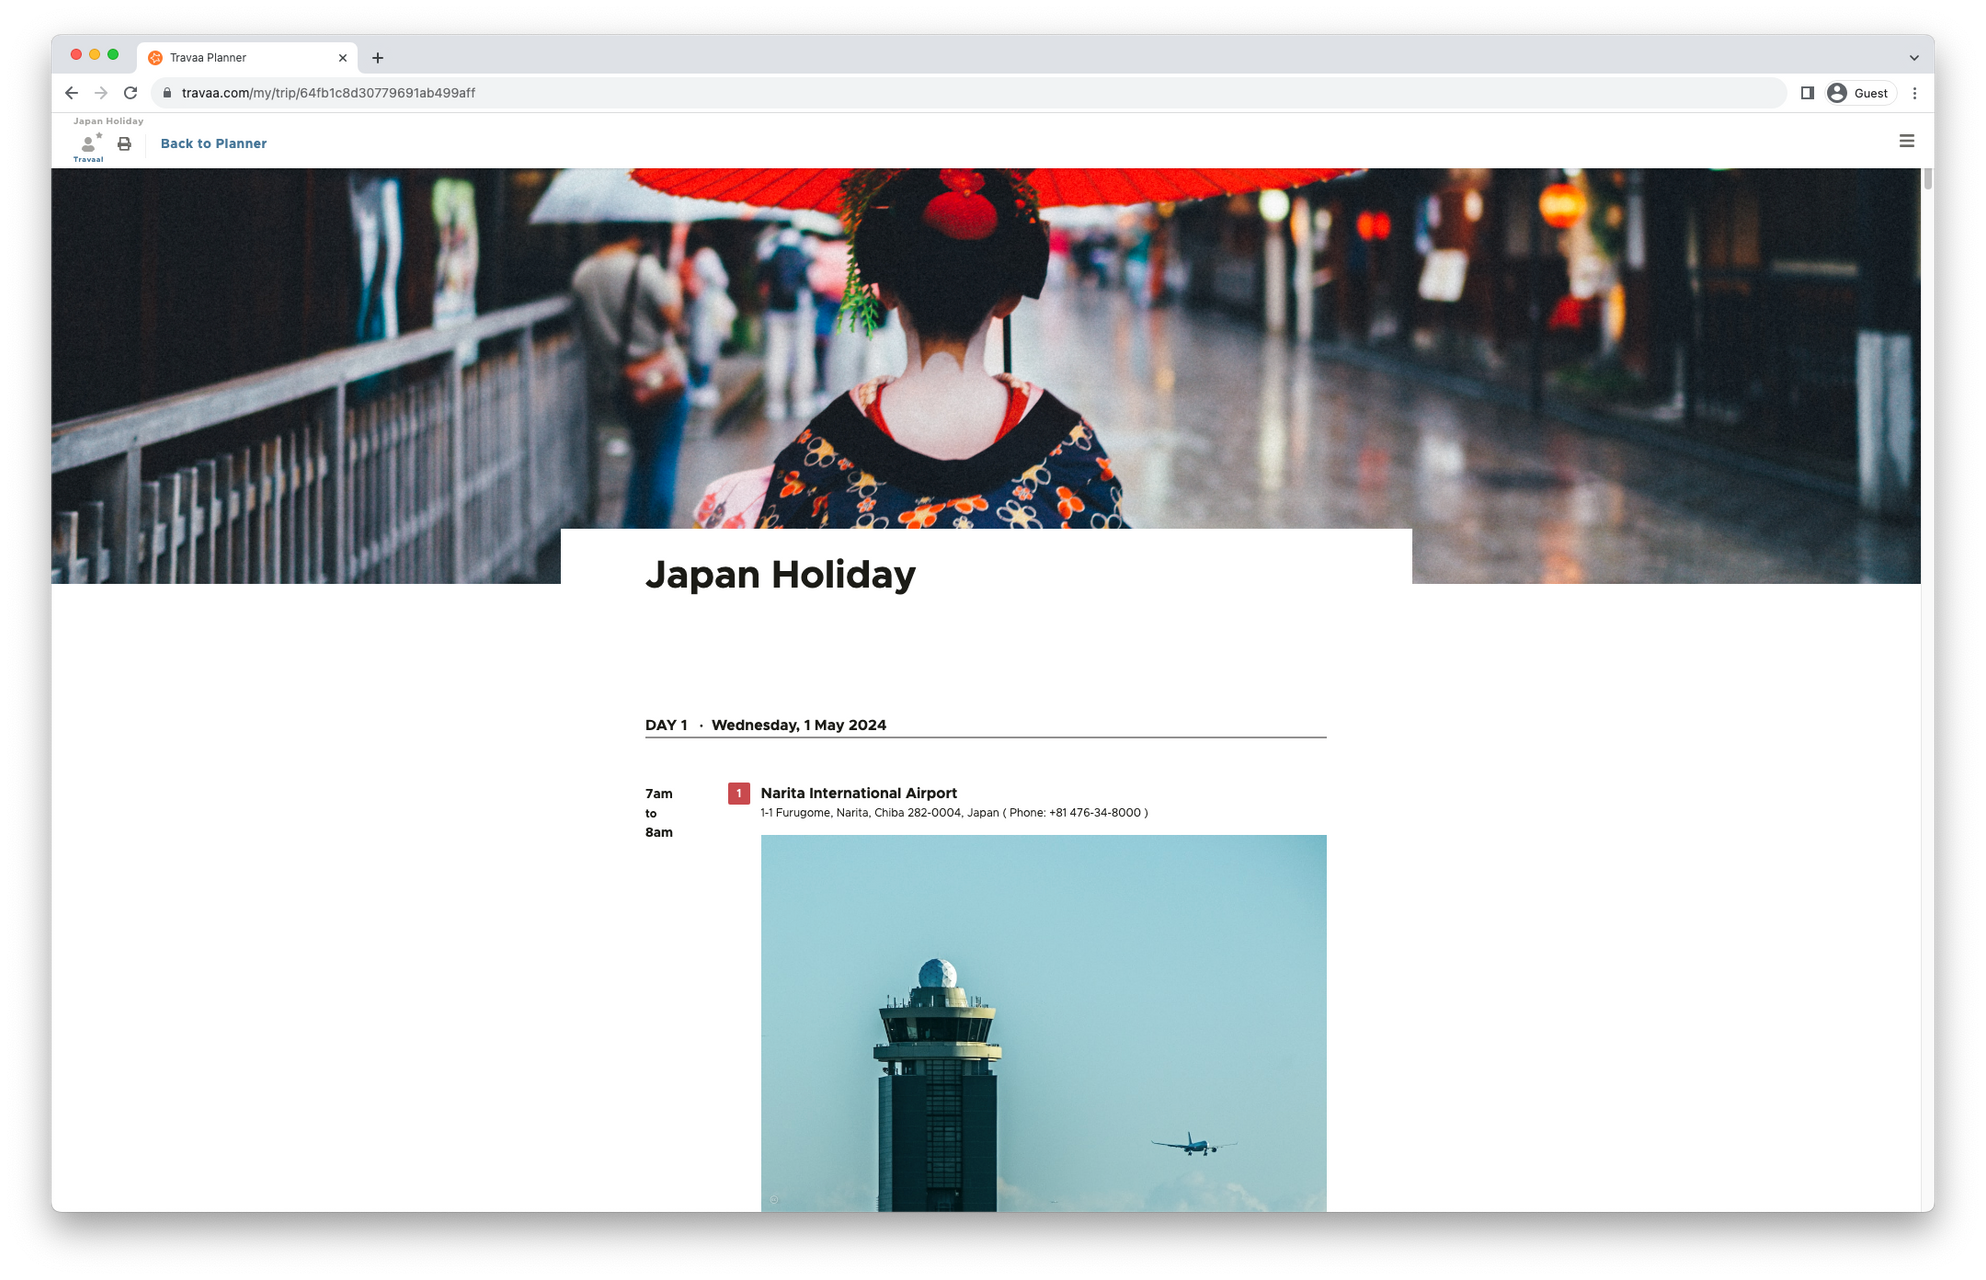Open the hamburger menu in the page header
The image size is (1986, 1280).
(1906, 141)
